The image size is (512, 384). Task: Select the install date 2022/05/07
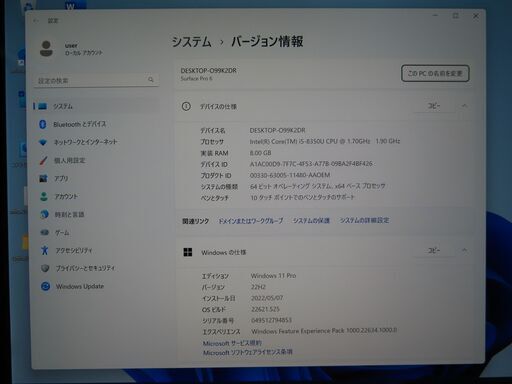(x=267, y=298)
